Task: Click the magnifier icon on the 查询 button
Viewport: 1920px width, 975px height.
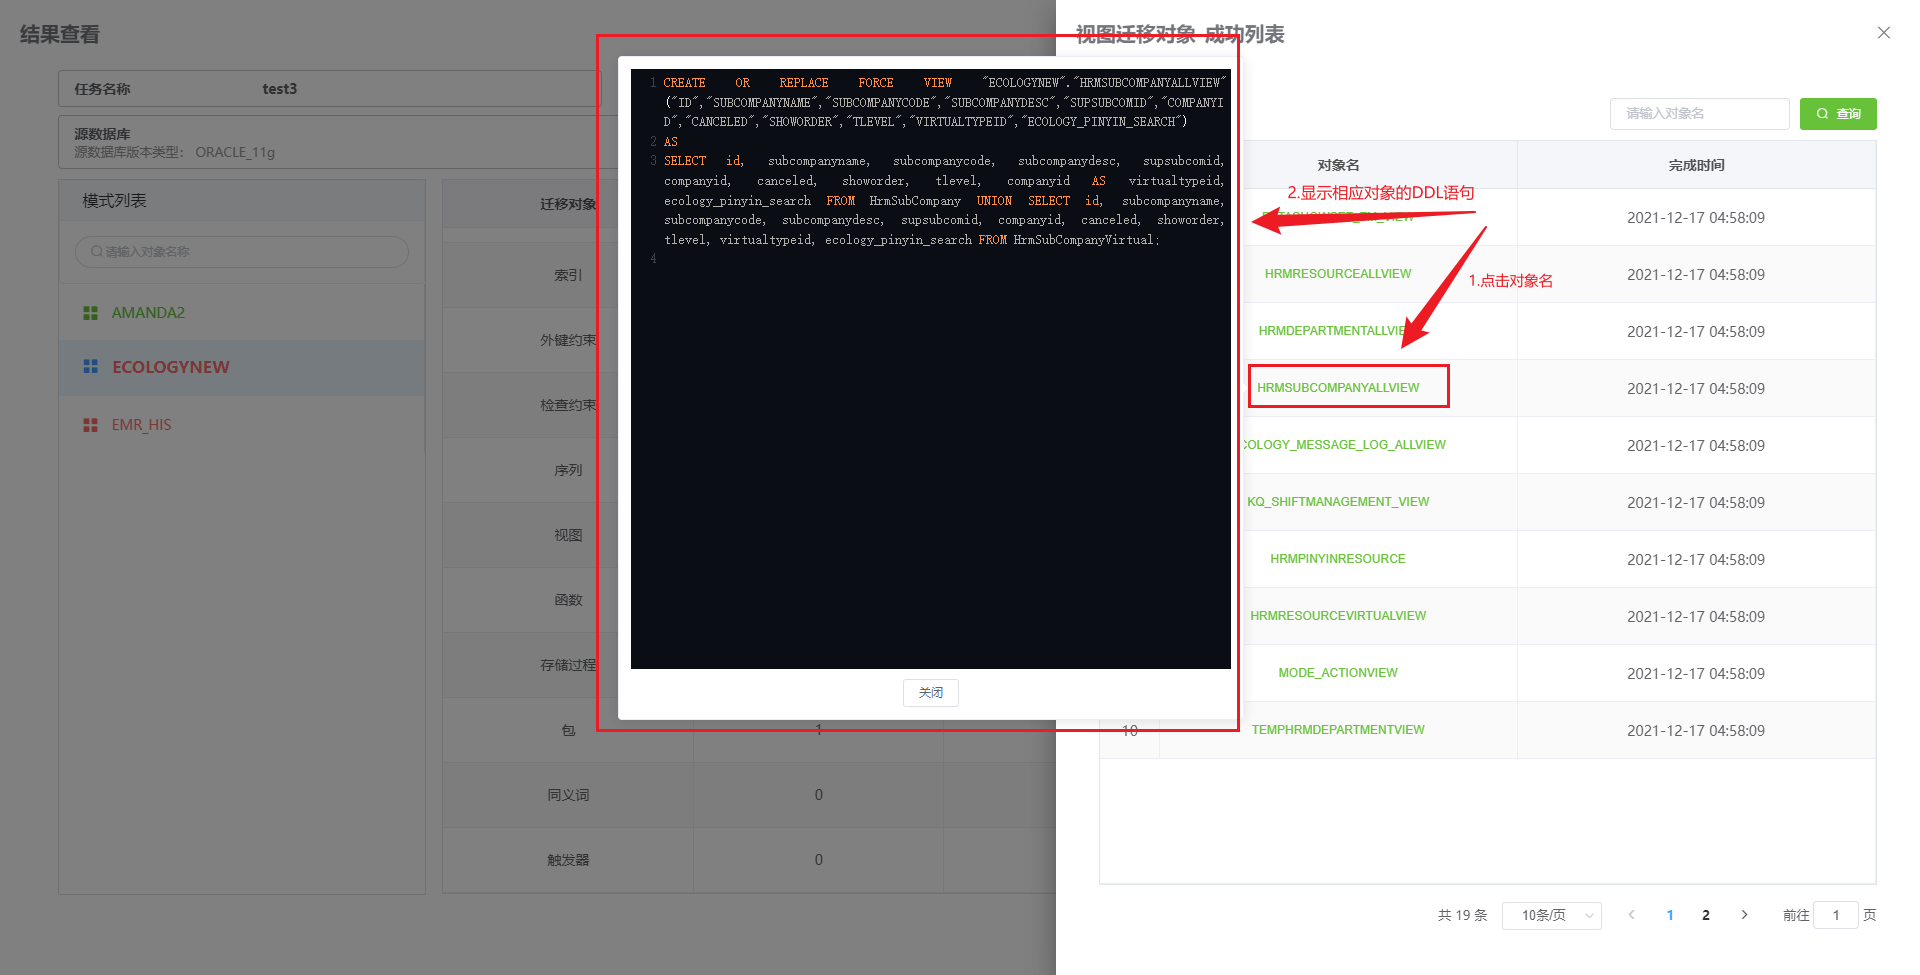Action: (x=1822, y=114)
